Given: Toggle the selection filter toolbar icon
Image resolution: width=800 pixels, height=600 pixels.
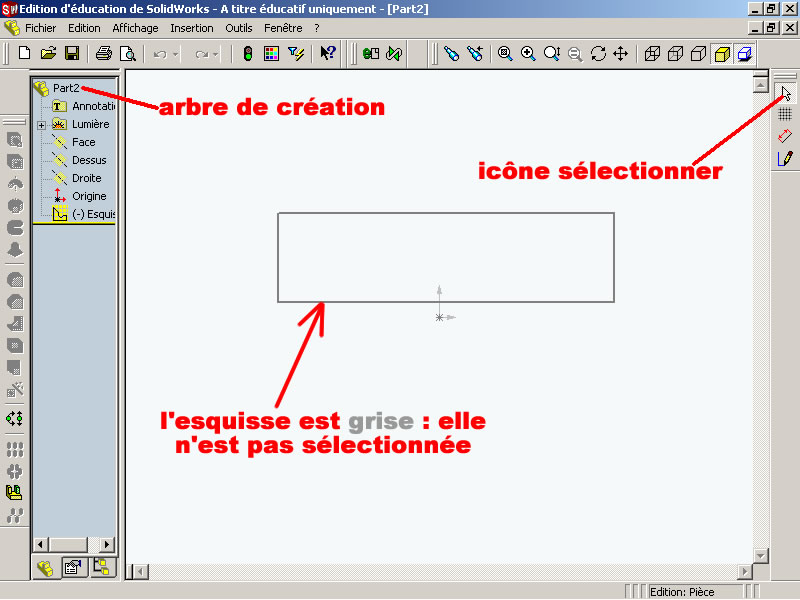Looking at the screenshot, I should tap(295, 53).
